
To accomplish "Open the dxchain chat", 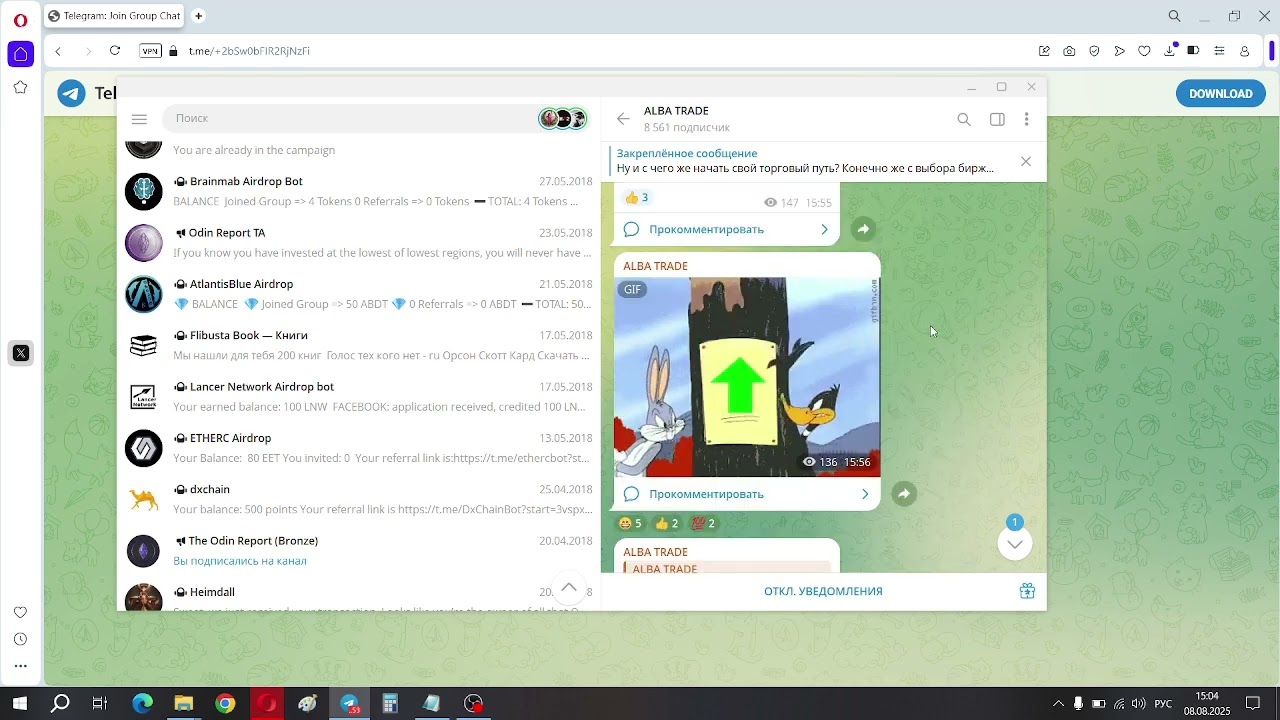I will pos(358,500).
